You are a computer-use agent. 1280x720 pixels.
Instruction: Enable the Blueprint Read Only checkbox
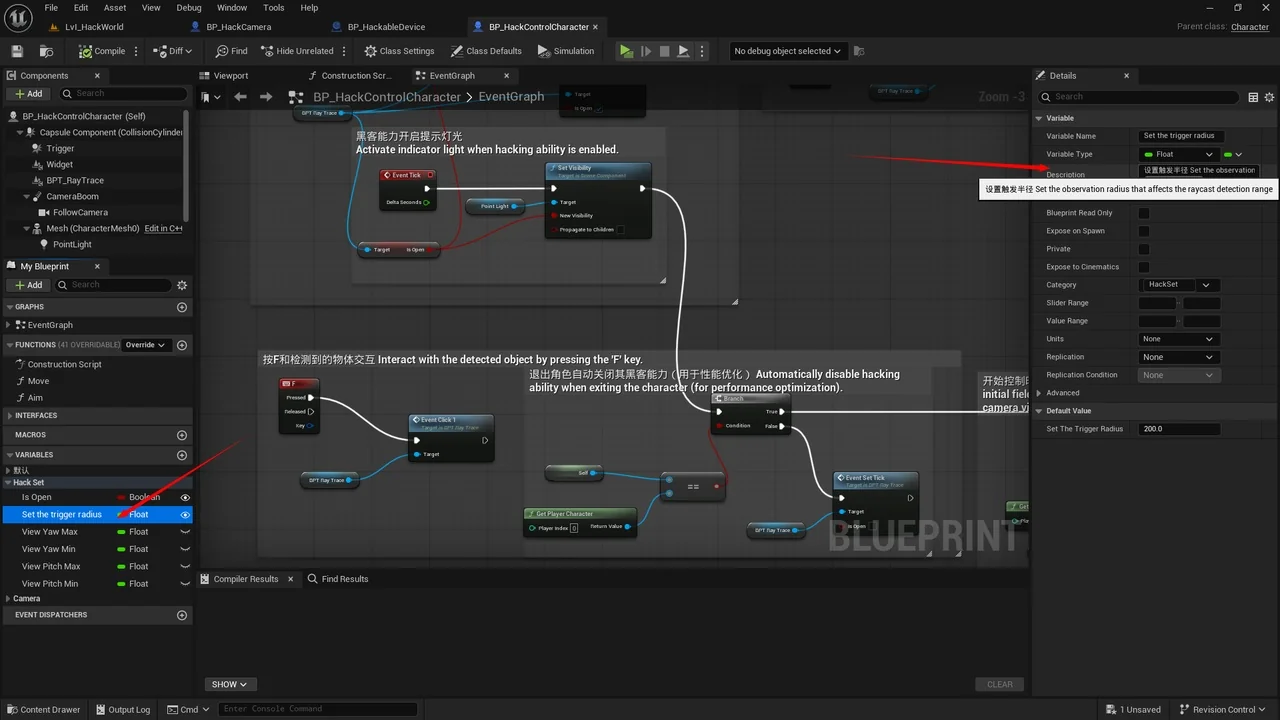1144,213
